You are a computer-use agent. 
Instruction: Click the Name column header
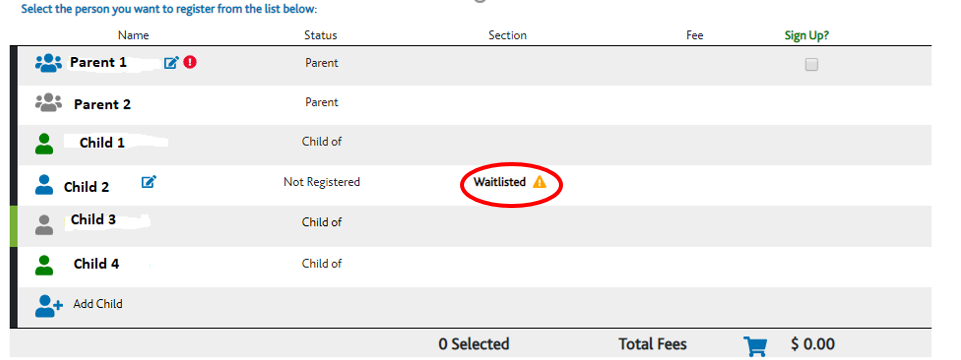click(x=134, y=36)
